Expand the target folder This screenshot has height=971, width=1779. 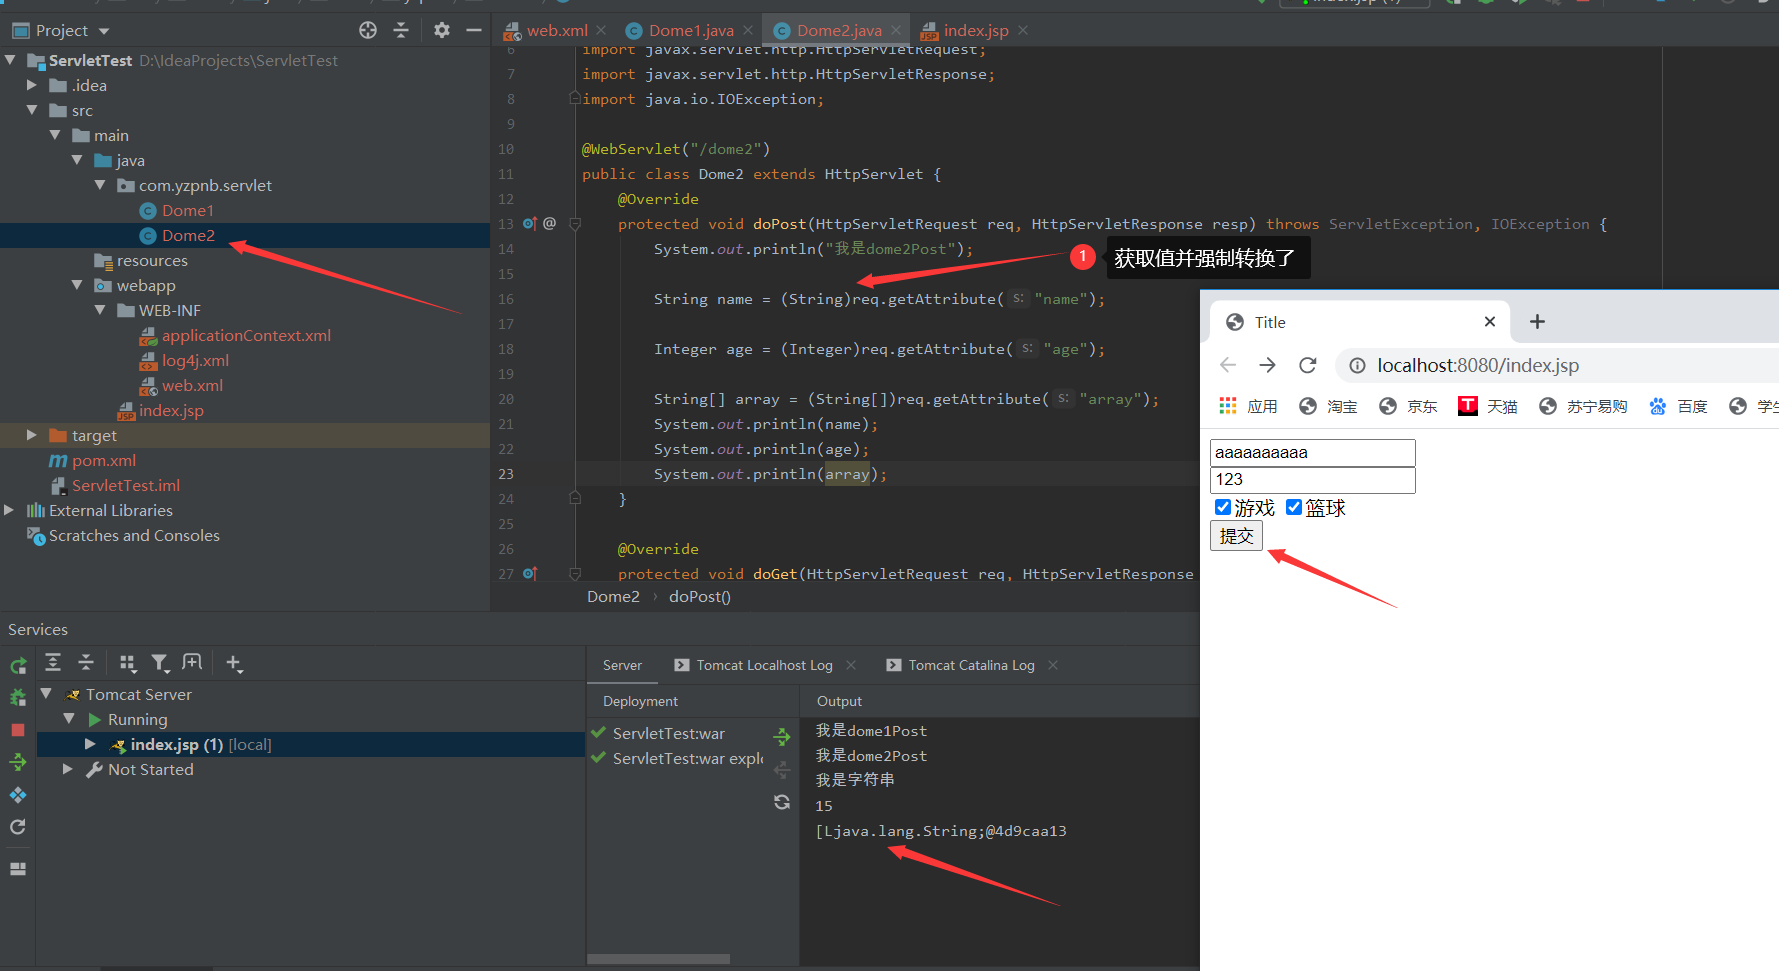[32, 435]
